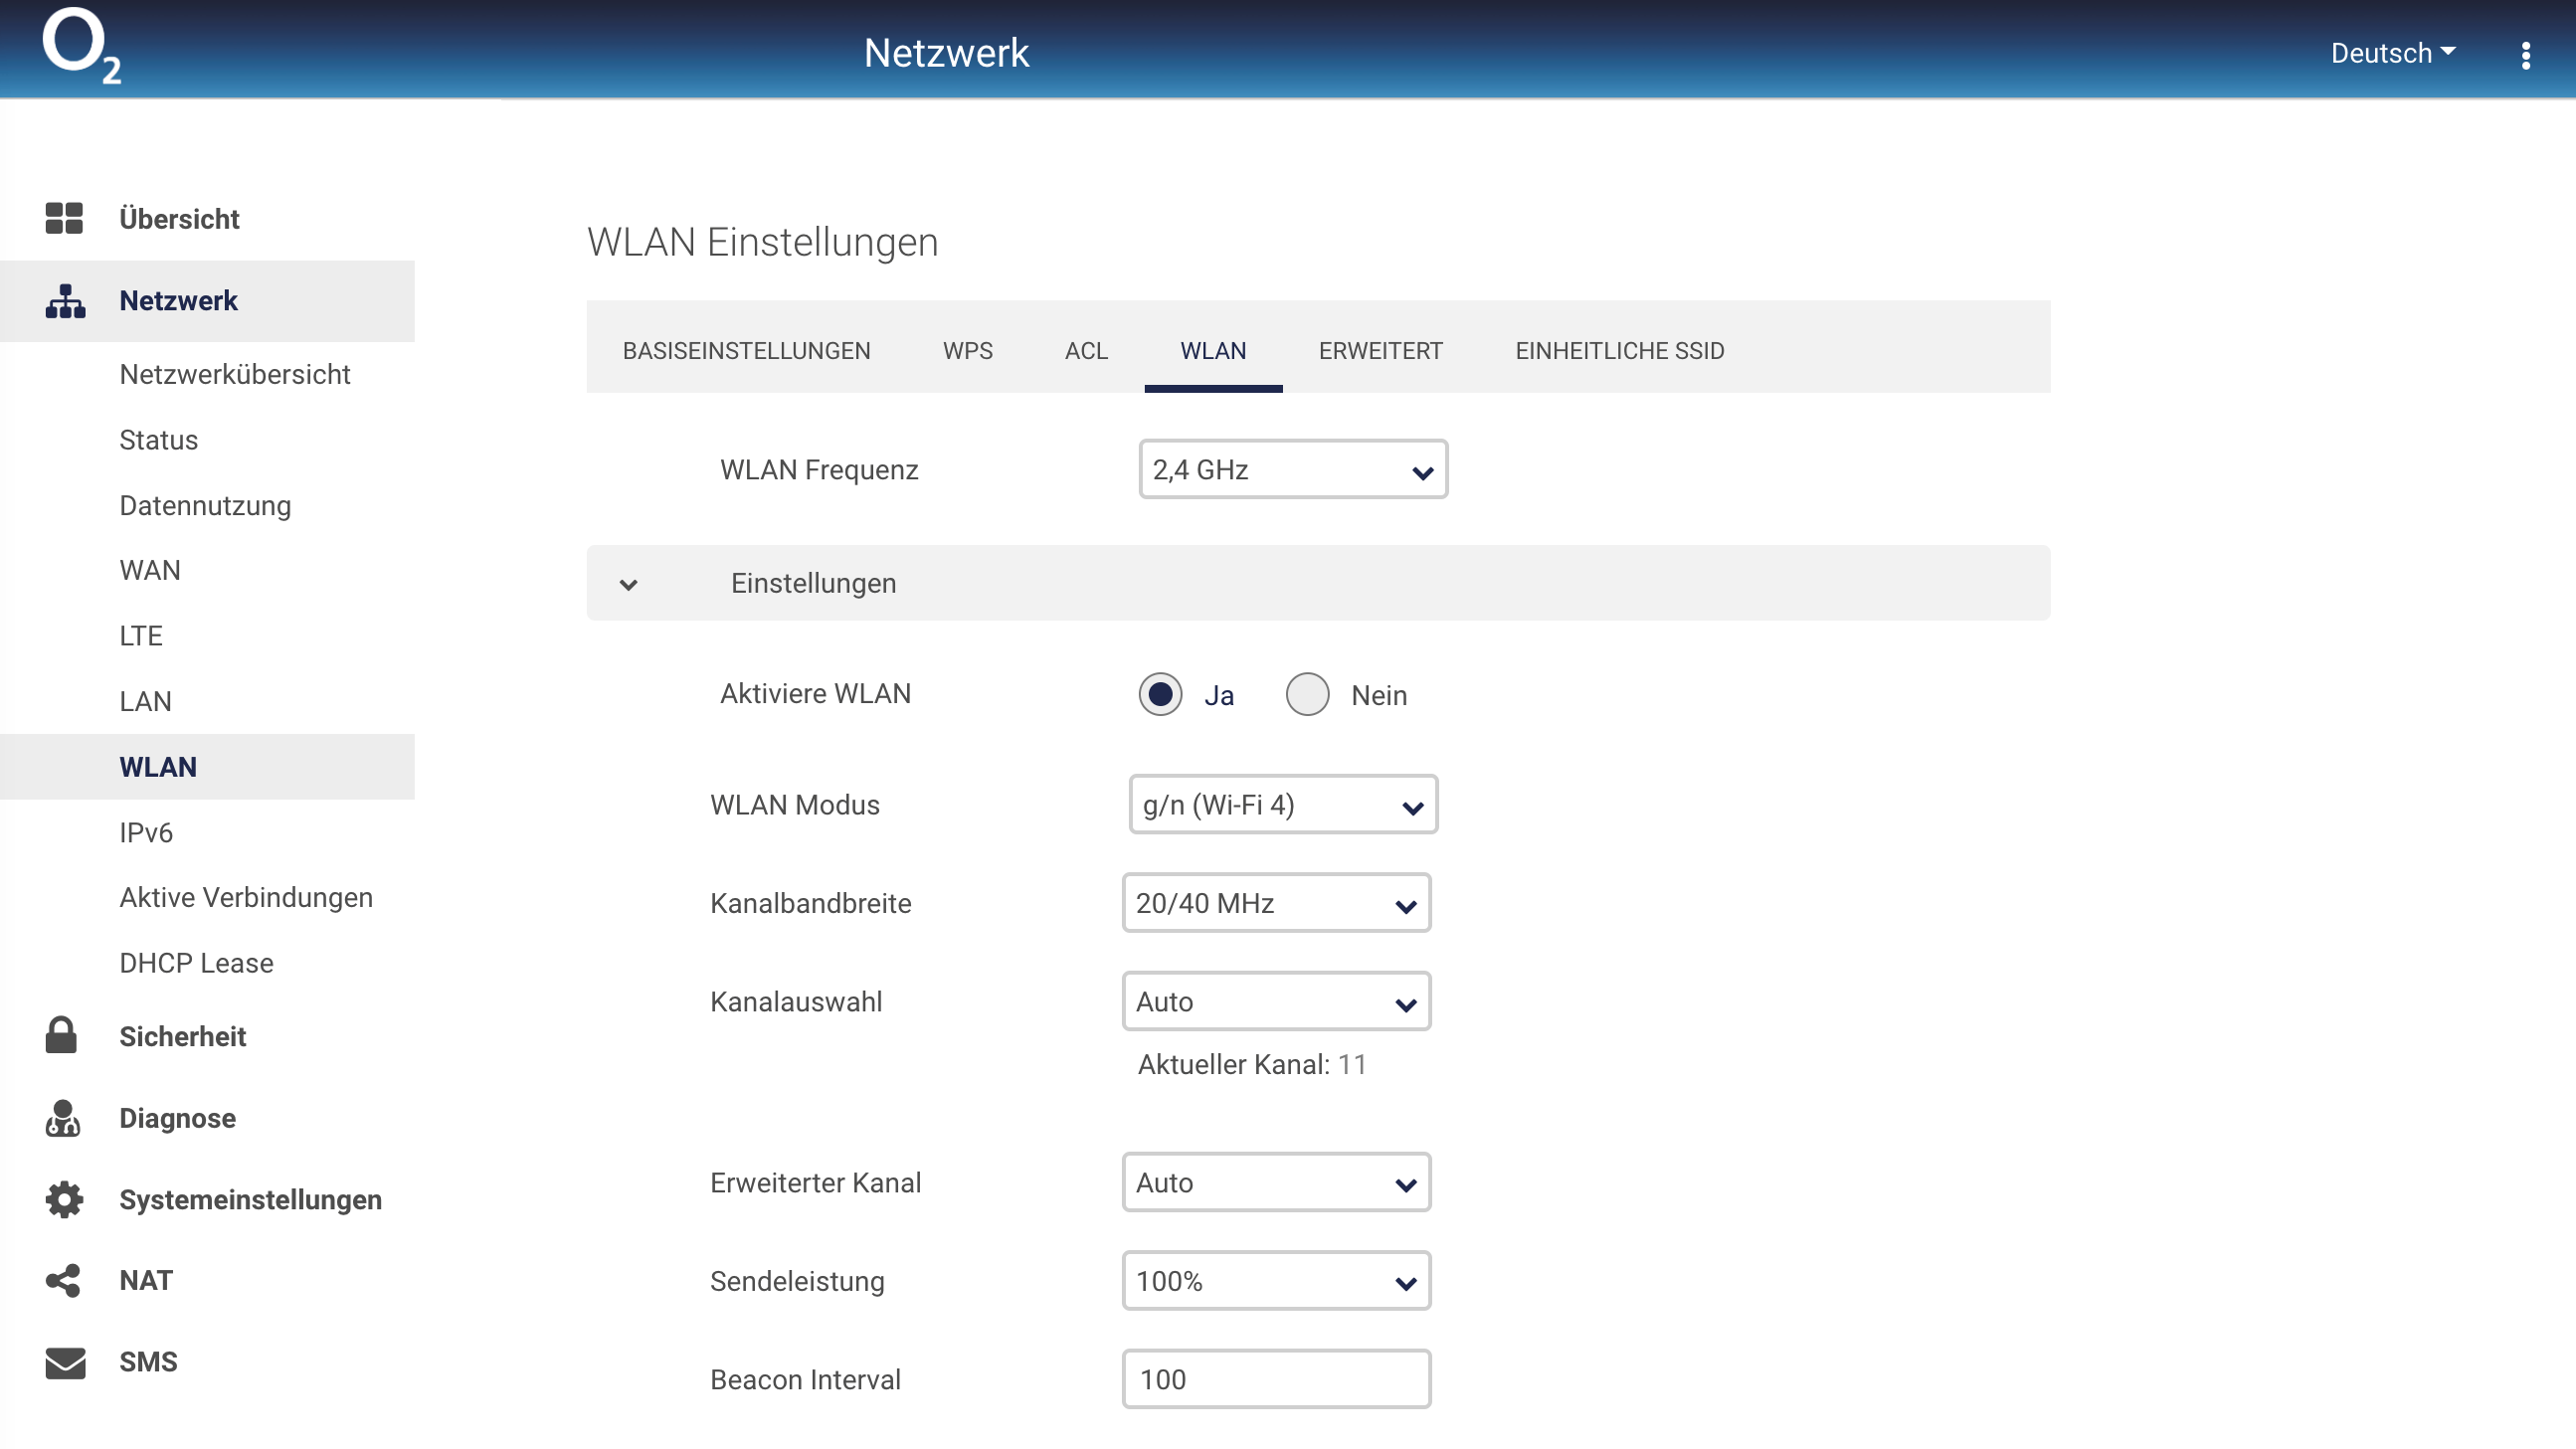This screenshot has width=2576, height=1449.
Task: Click the NAT share icon
Action: coord(63,1280)
